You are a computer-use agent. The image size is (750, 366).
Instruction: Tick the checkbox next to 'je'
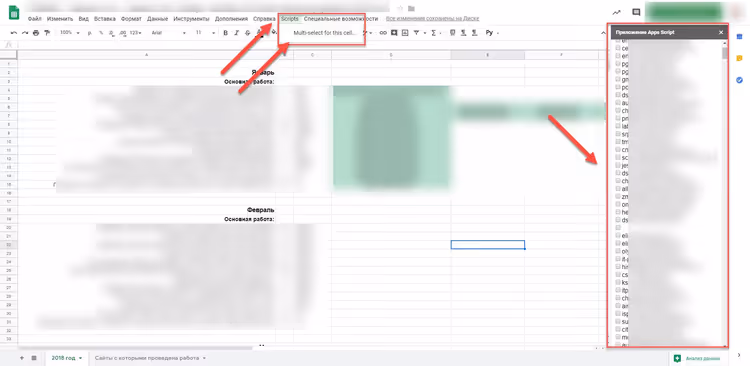tap(618, 165)
